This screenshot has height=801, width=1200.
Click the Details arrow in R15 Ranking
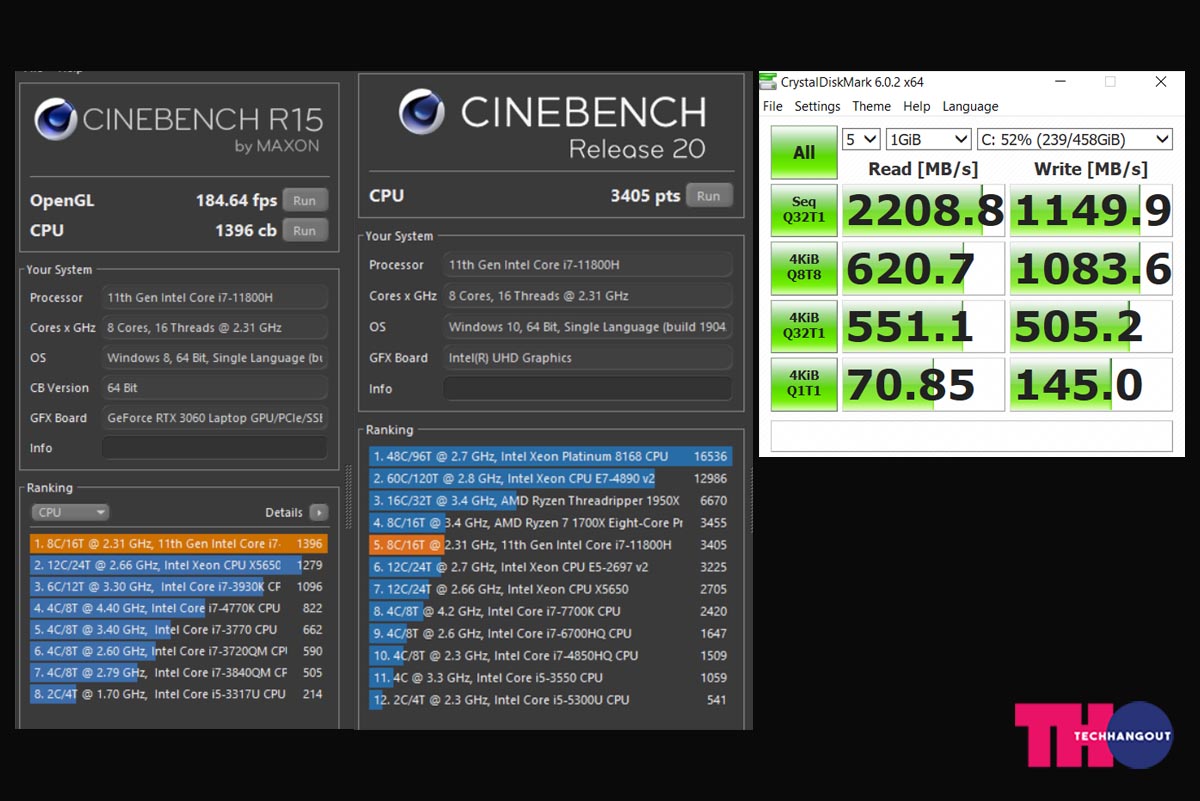point(318,512)
